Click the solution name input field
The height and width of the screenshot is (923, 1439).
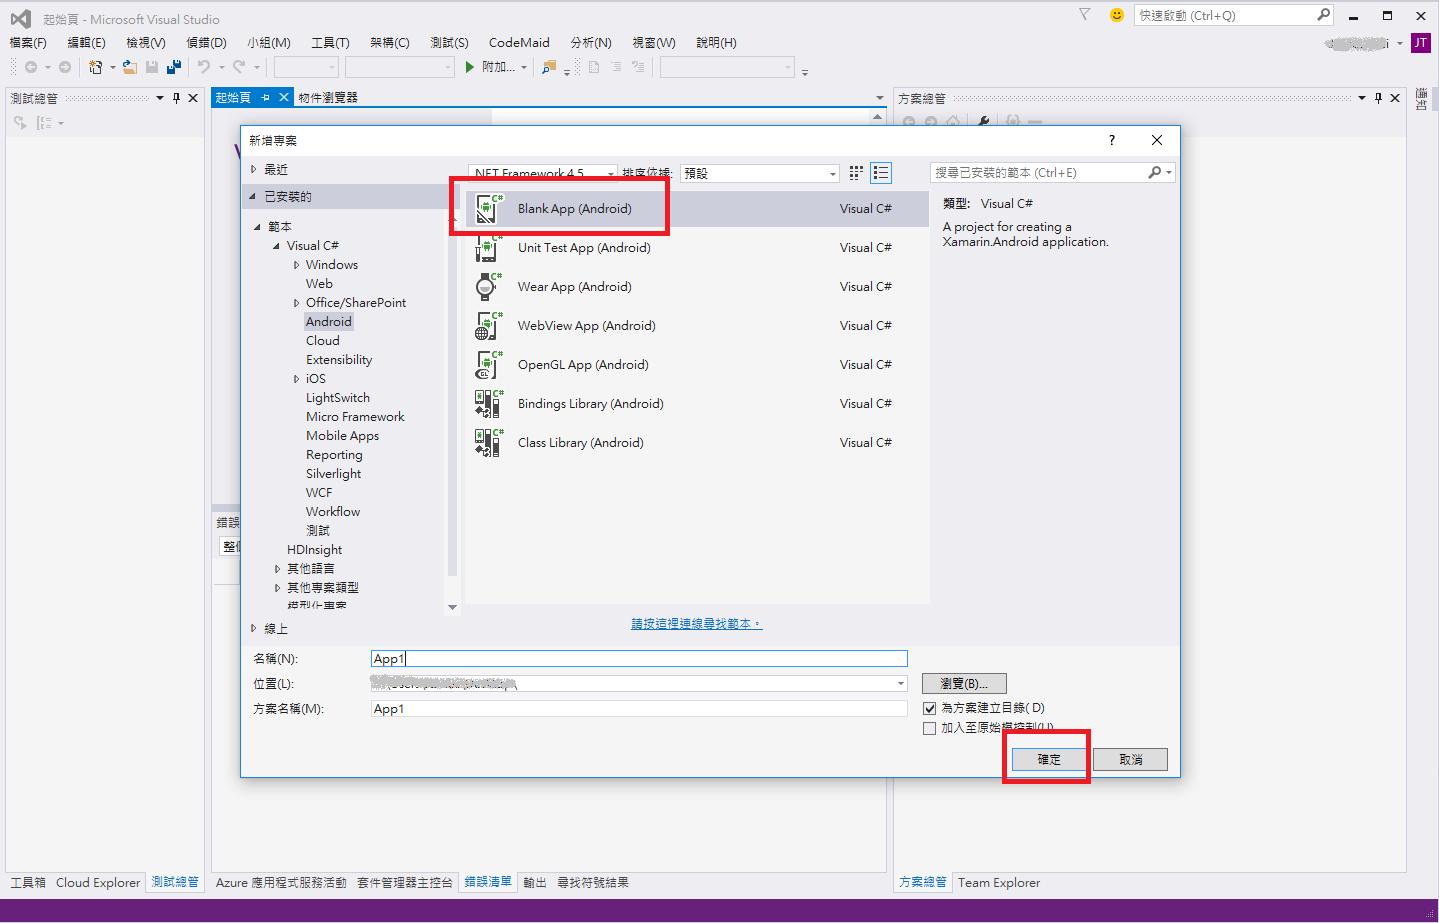click(639, 708)
